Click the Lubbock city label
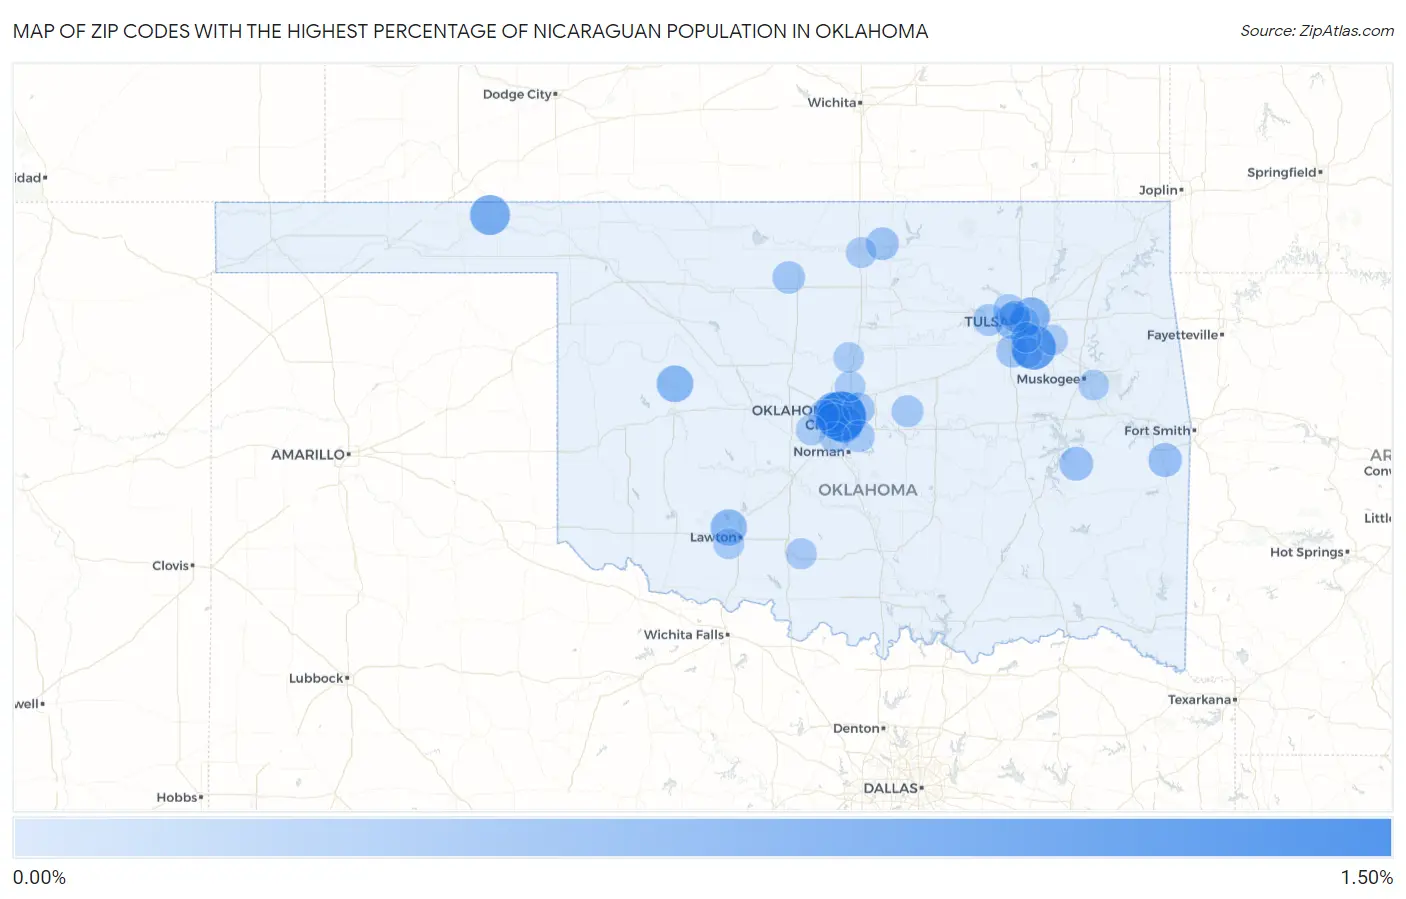This screenshot has height=899, width=1406. [x=316, y=678]
